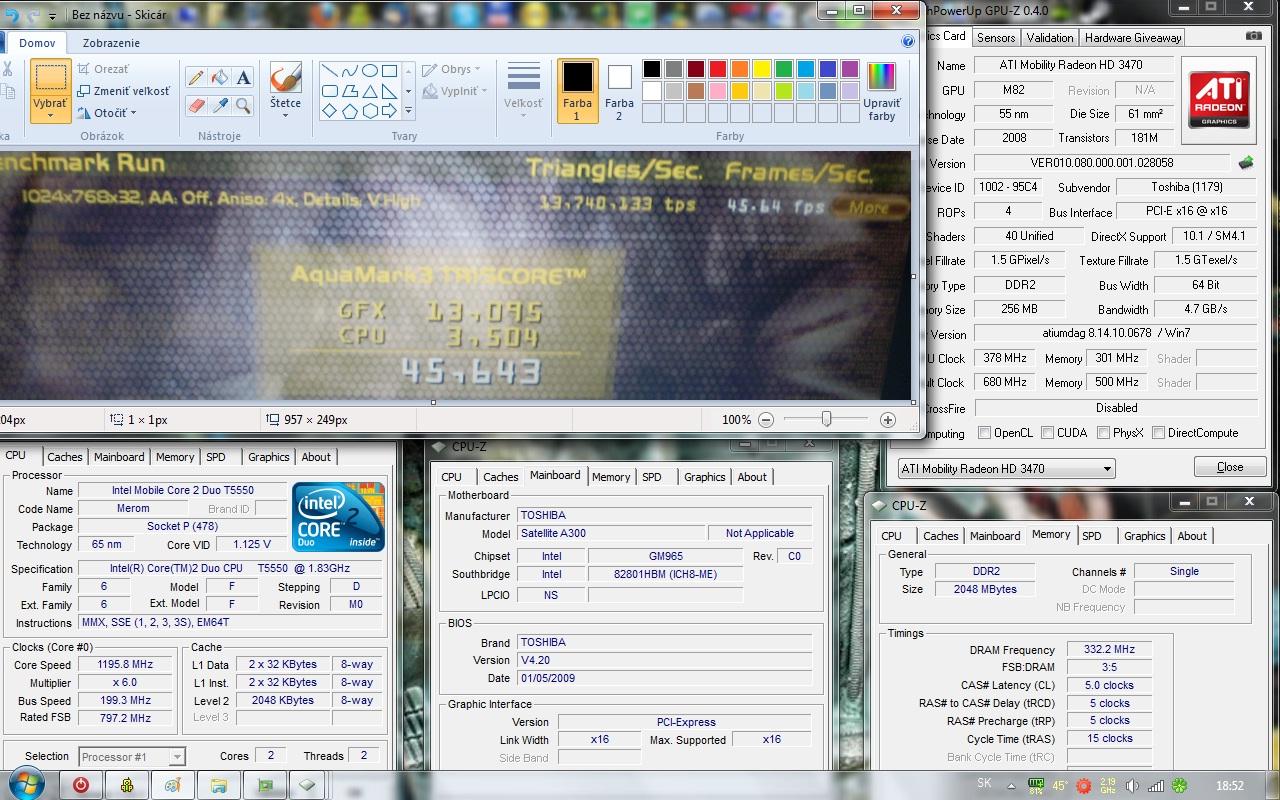1280x800 pixels.
Task: Switch to Zobrazenie ribbon tab
Action: [x=111, y=43]
